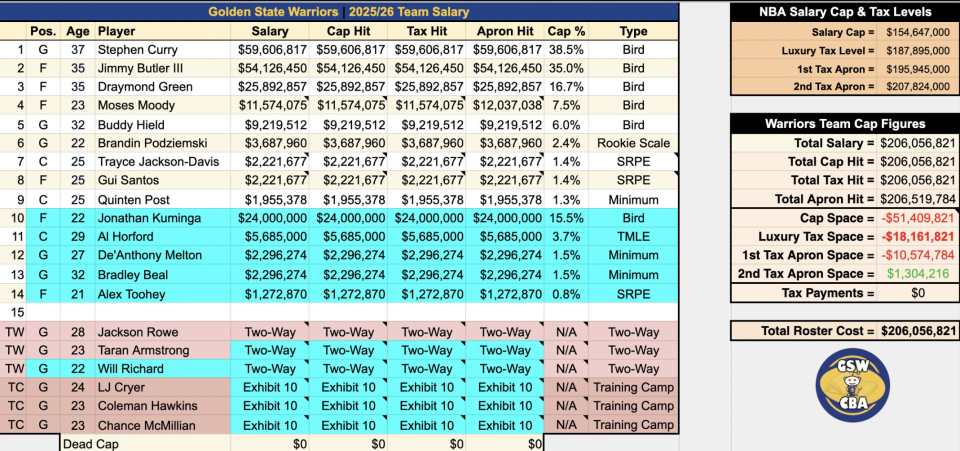Select the Tax Payments $0 value cell
960x451 pixels.
pyautogui.click(x=918, y=293)
